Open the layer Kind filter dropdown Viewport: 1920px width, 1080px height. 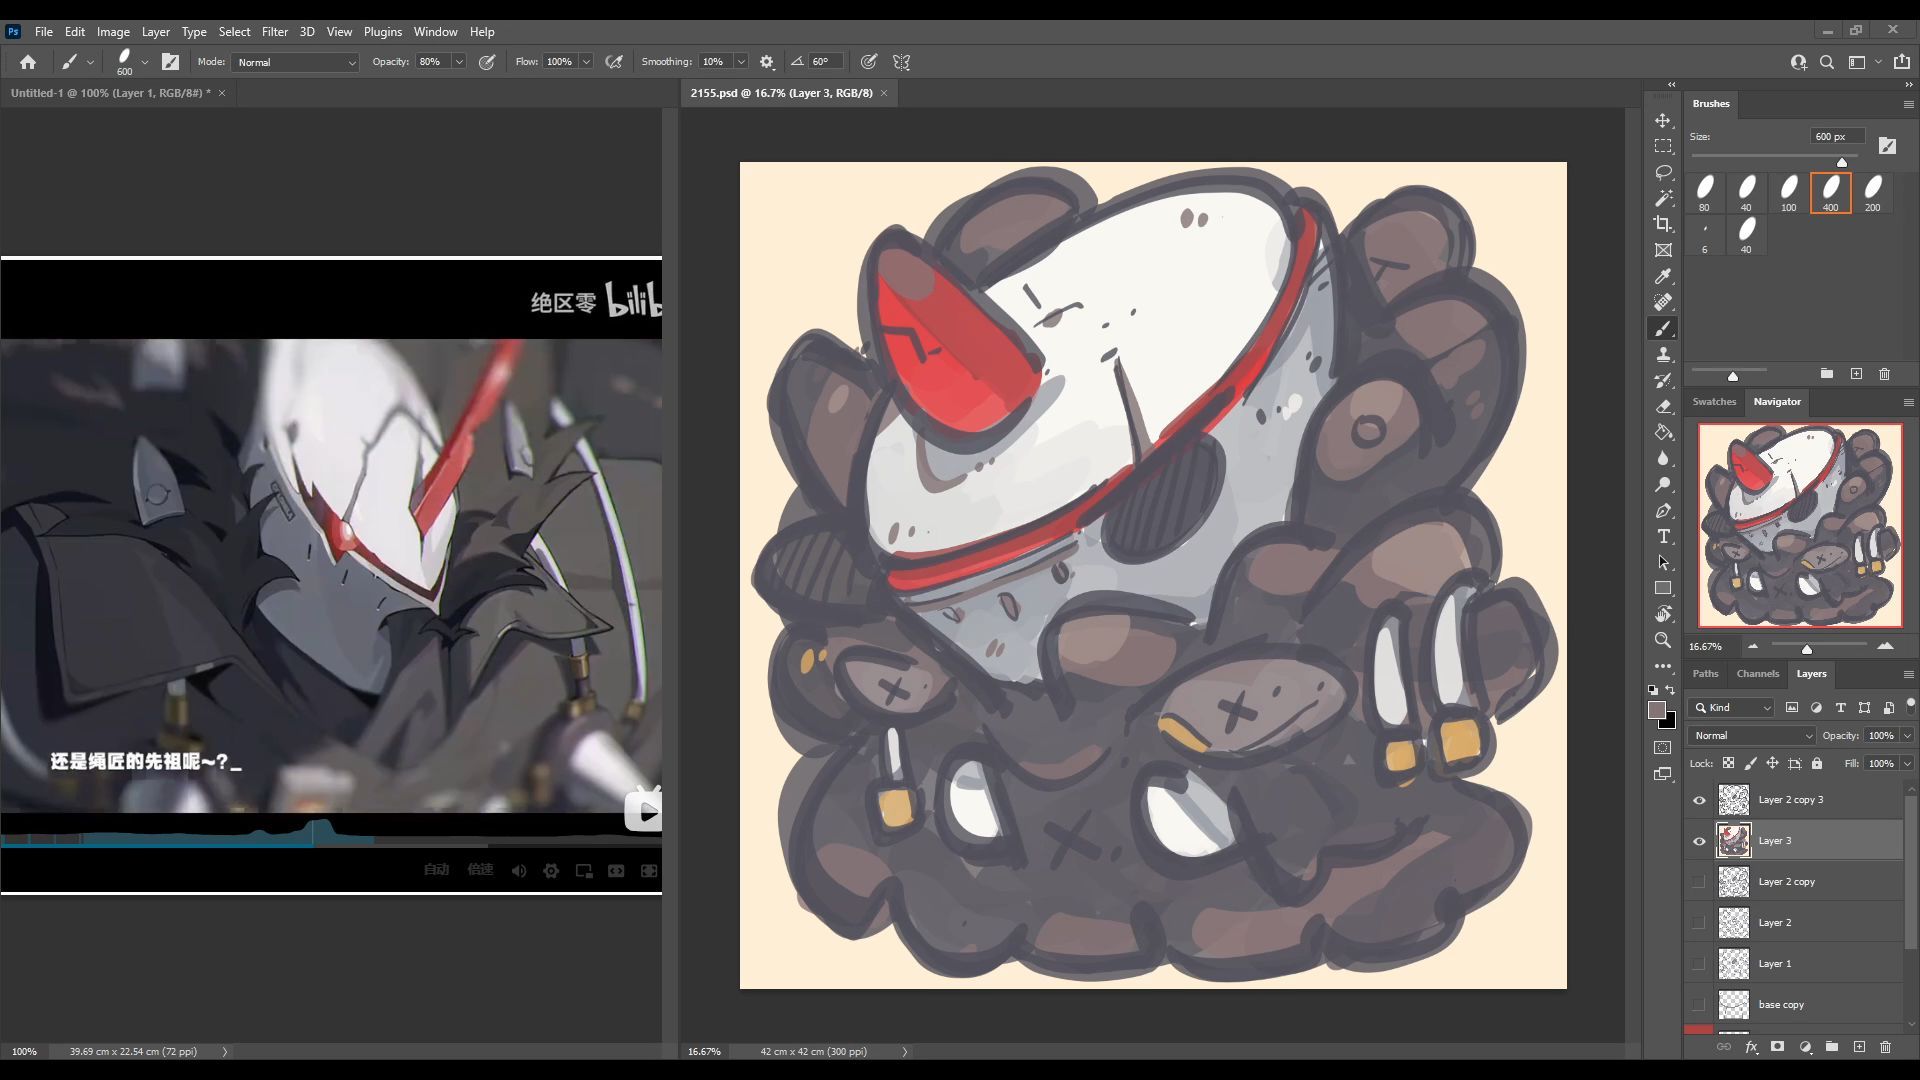[1731, 707]
